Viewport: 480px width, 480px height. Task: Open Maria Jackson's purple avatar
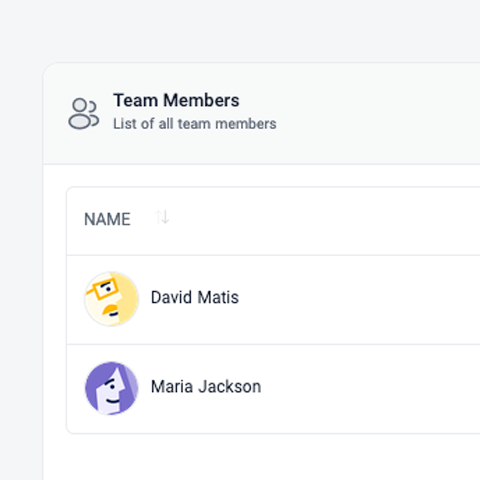click(111, 388)
